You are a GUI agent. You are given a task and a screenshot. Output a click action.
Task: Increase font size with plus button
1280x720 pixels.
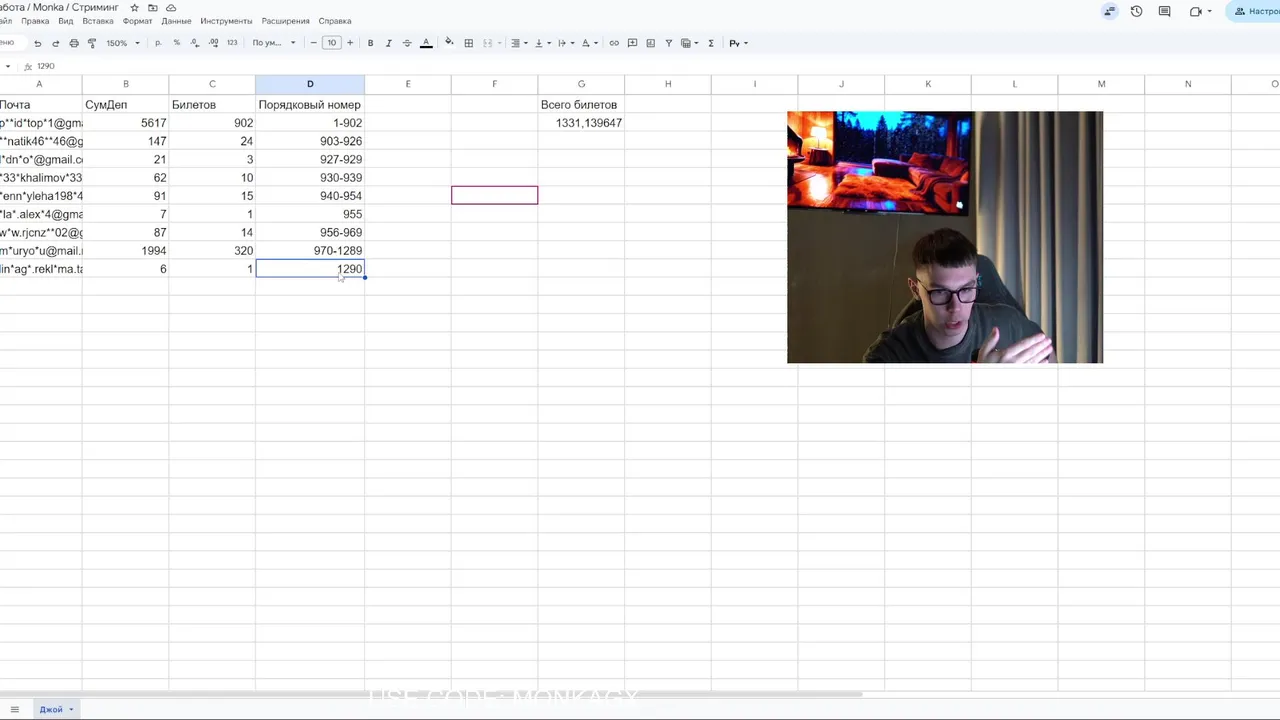(x=349, y=43)
